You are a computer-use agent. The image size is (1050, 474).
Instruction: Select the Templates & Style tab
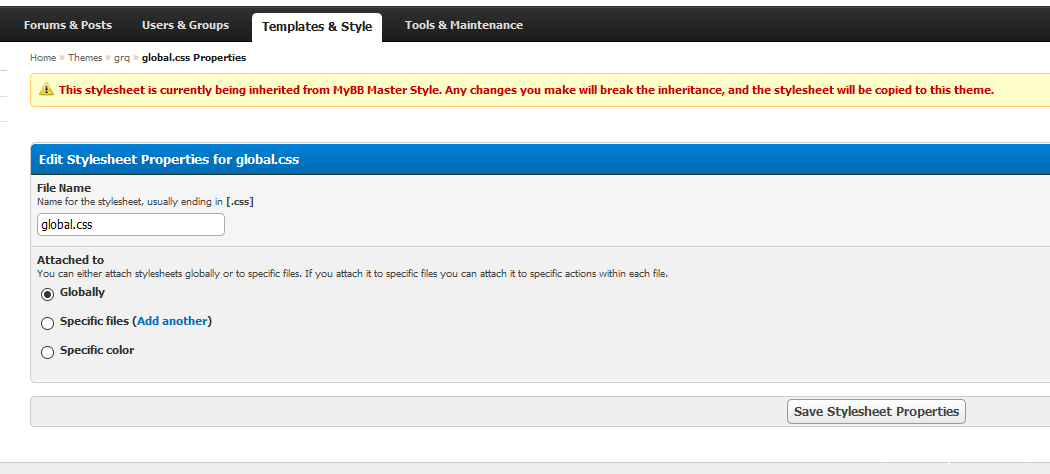click(x=316, y=26)
